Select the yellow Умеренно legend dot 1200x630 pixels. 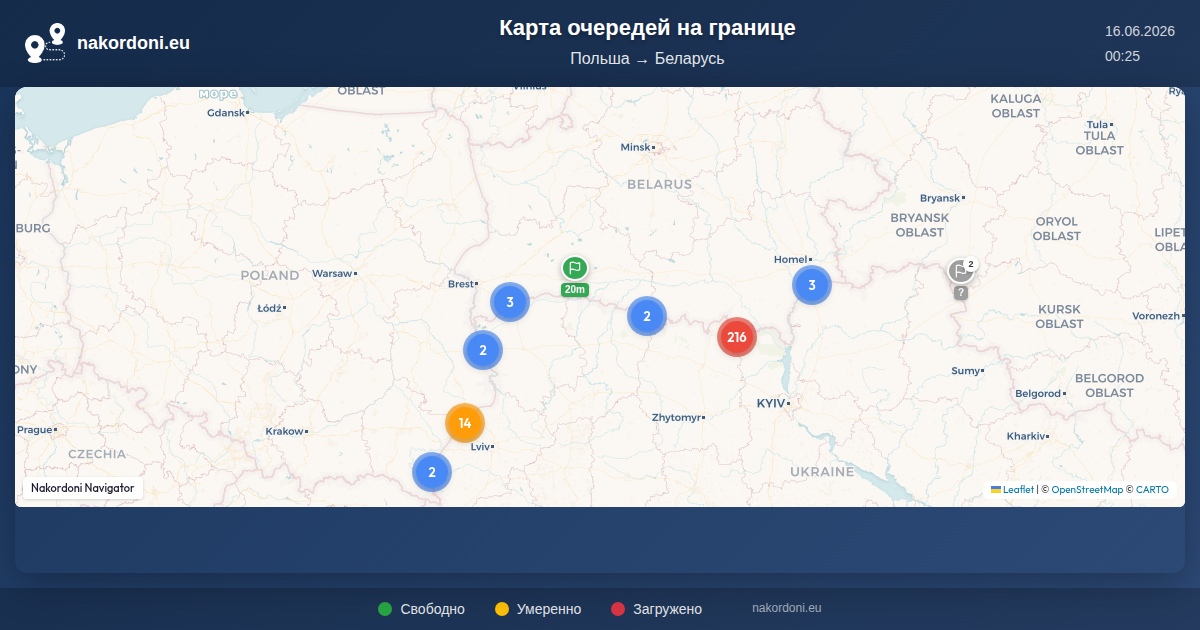(502, 609)
